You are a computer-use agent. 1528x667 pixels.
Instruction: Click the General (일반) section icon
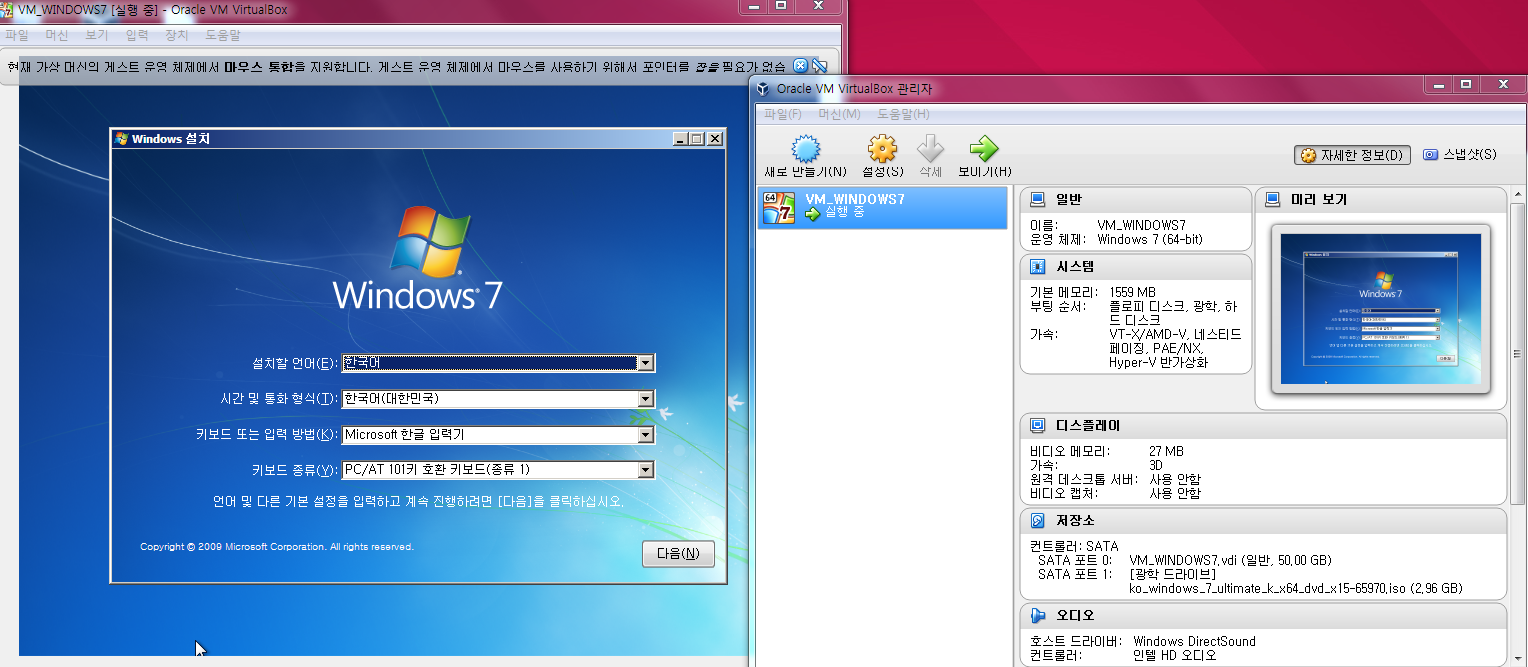click(1038, 200)
